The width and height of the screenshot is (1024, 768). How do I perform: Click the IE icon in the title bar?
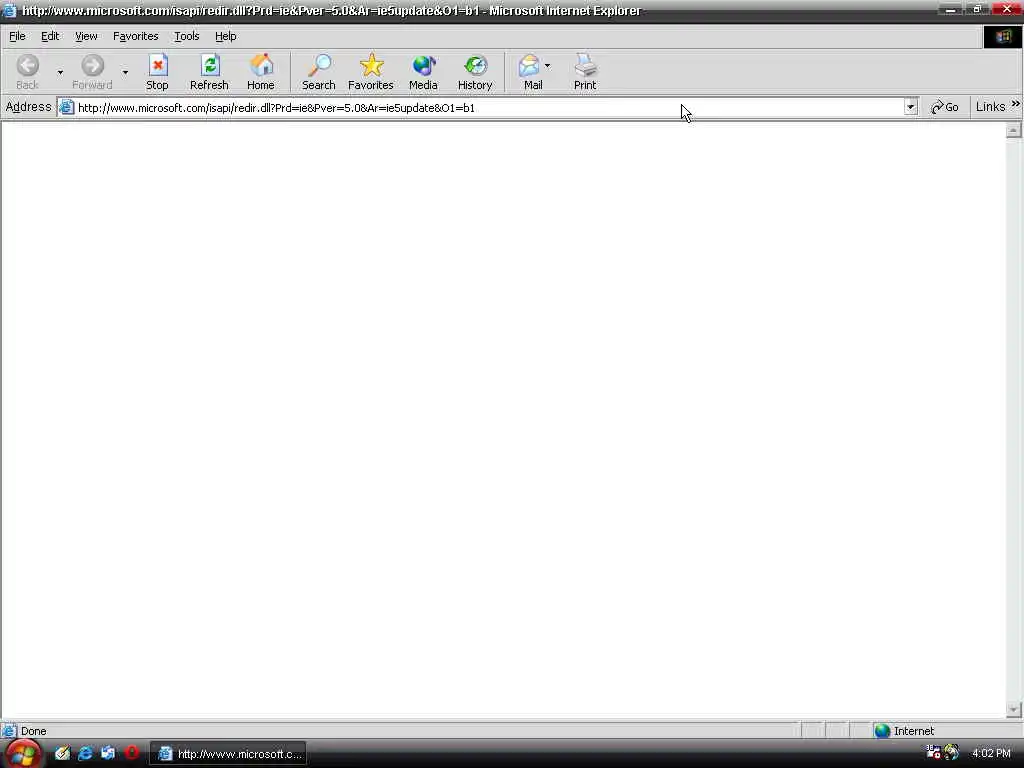pyautogui.click(x=9, y=10)
